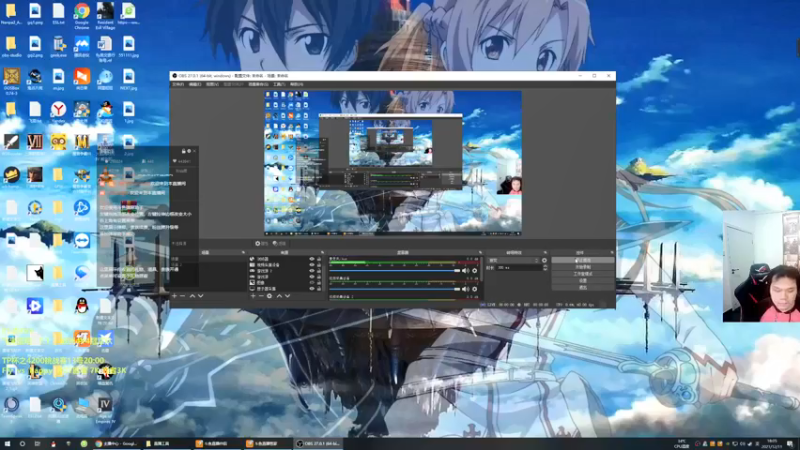
Task: Adjust the second mixer channel volume slider
Action: click(394, 289)
